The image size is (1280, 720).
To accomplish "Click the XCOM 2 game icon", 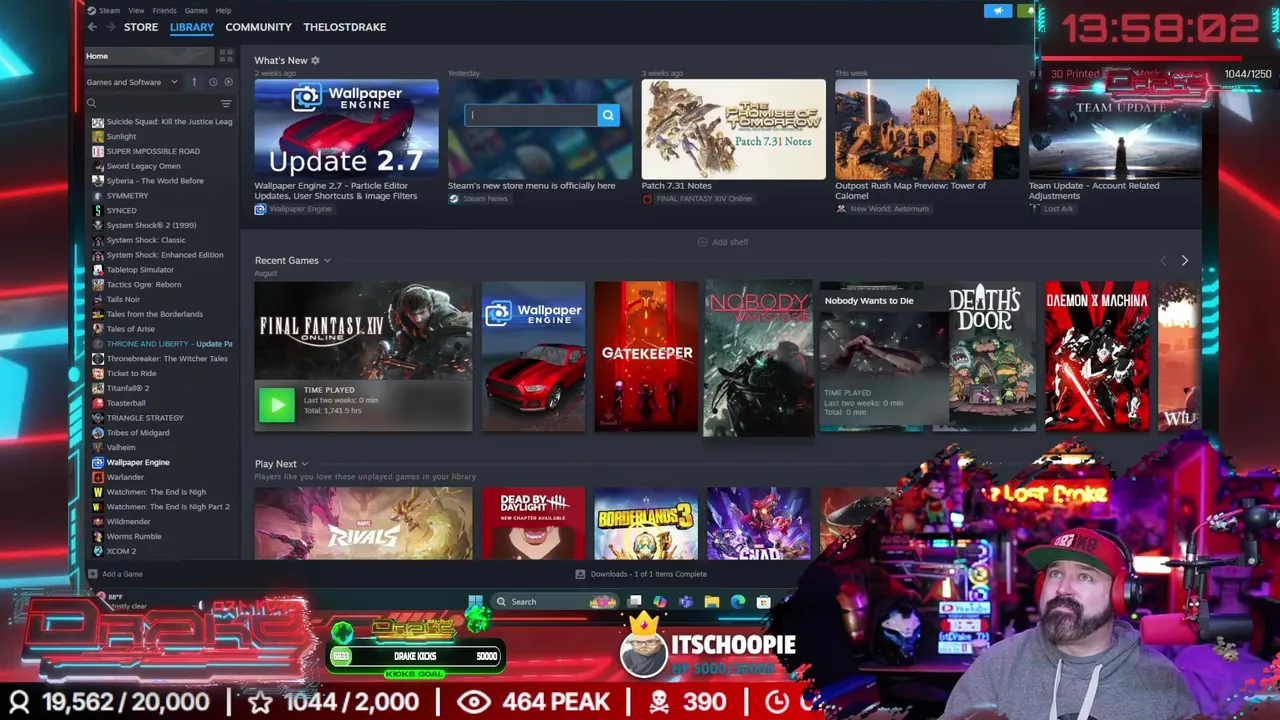I will coord(97,551).
